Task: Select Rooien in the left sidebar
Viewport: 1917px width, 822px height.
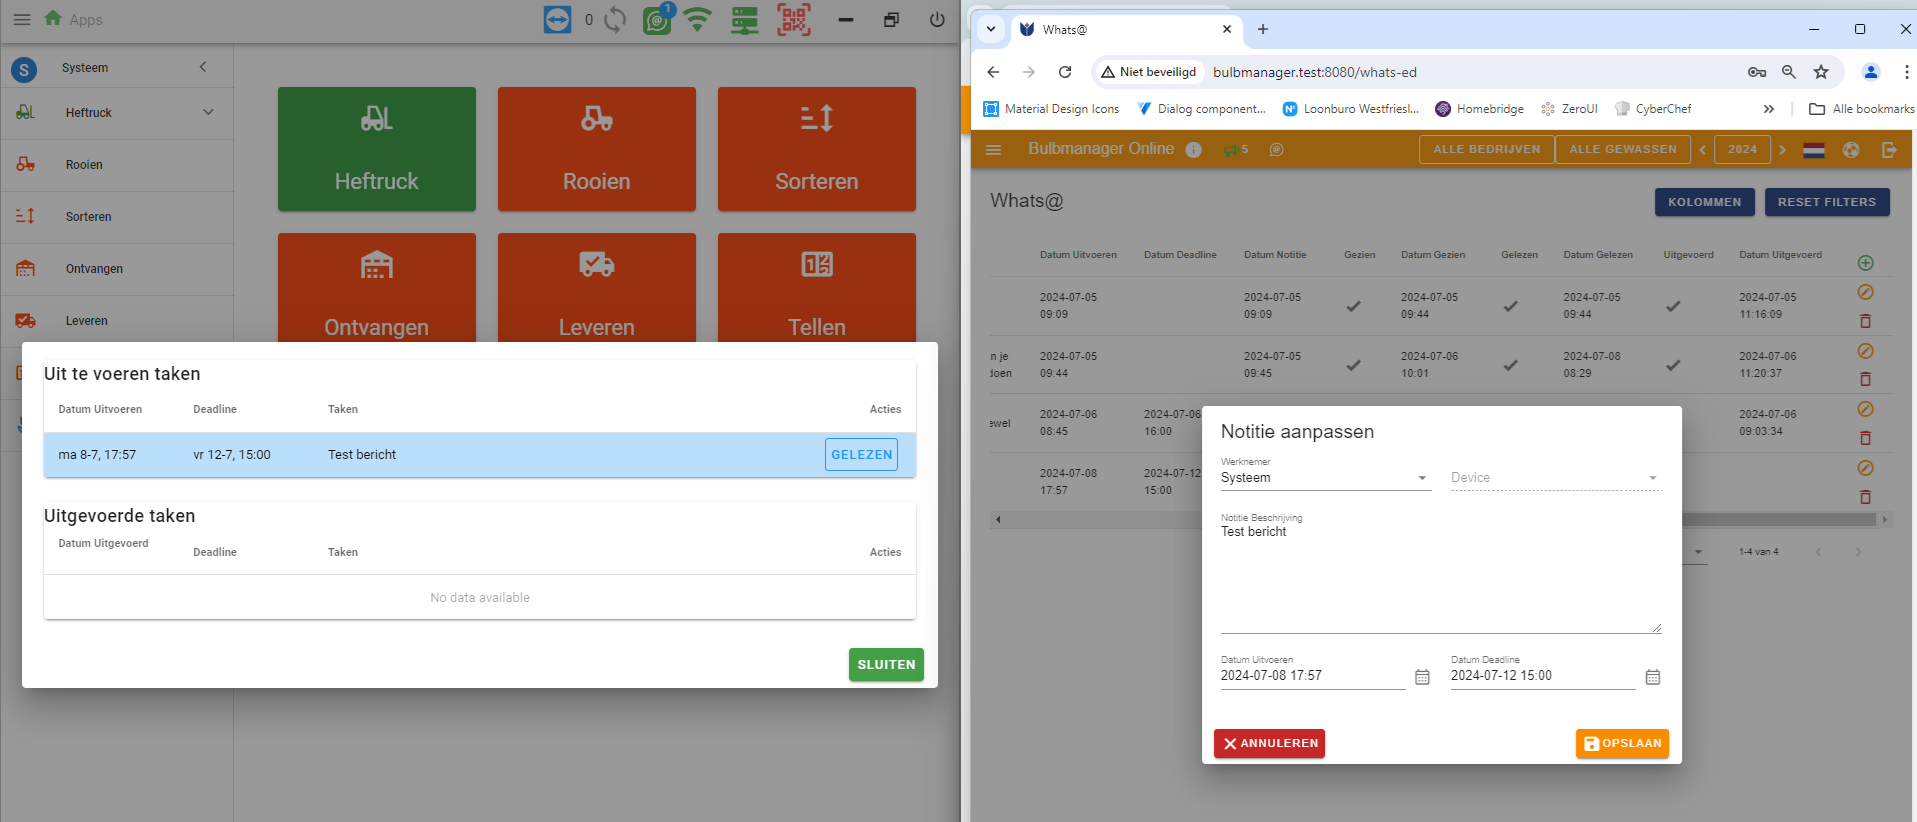Action: tap(84, 165)
